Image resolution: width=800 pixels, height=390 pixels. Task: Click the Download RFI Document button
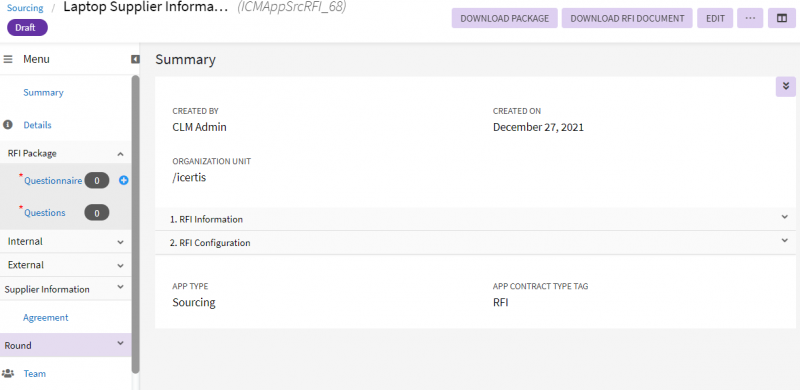point(627,18)
